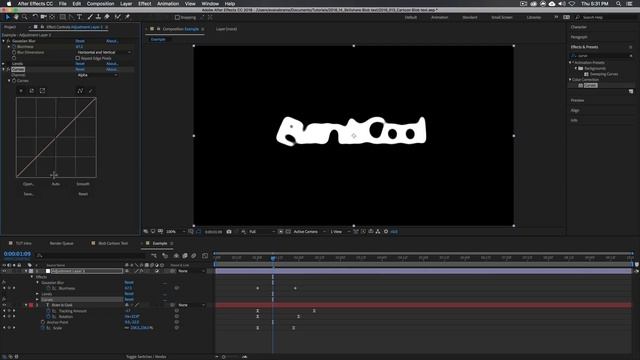Hide the text layer with eye toggle

[4, 305]
